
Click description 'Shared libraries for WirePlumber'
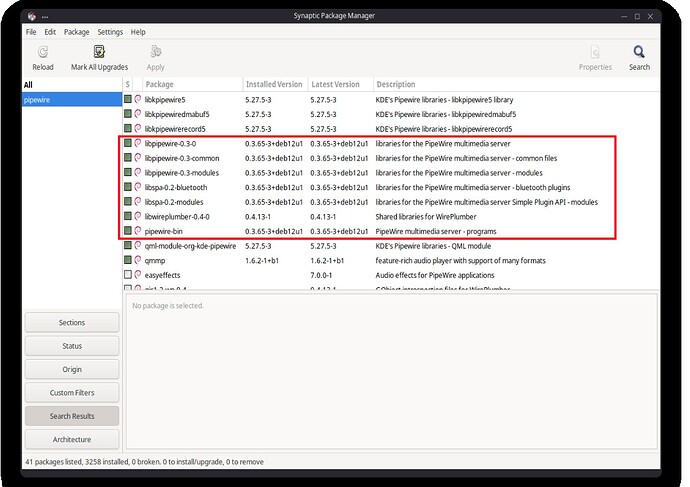(x=426, y=216)
